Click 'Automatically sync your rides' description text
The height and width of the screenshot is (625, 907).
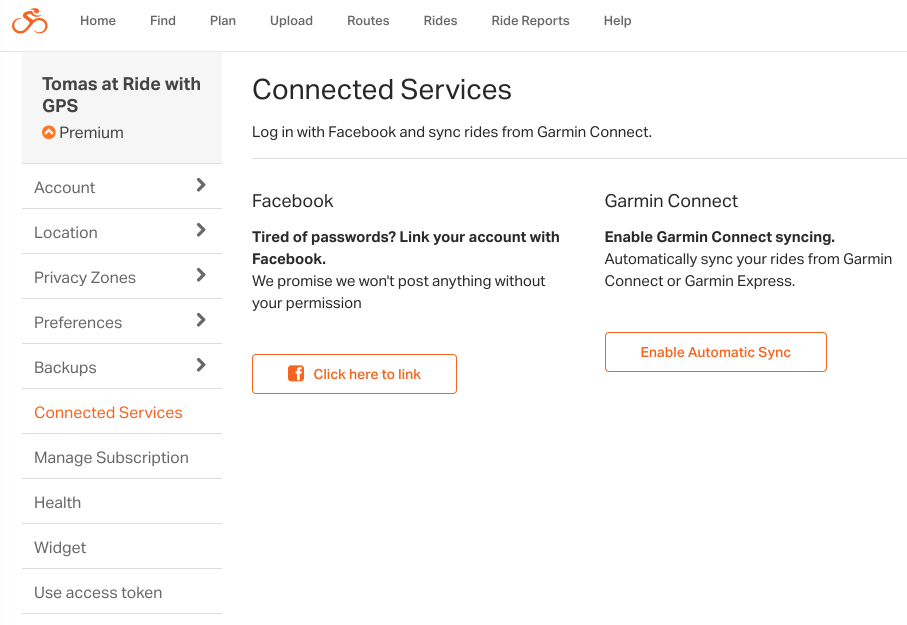coord(748,270)
